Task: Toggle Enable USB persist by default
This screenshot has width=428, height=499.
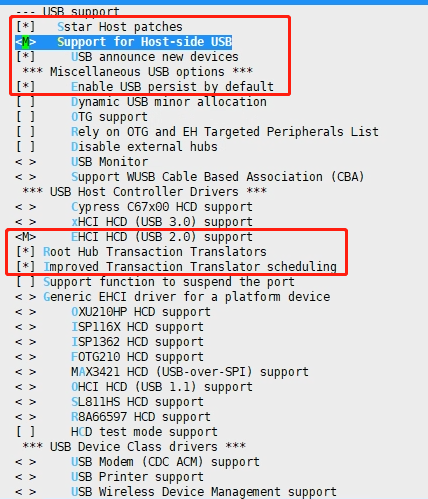Action: pos(145,87)
